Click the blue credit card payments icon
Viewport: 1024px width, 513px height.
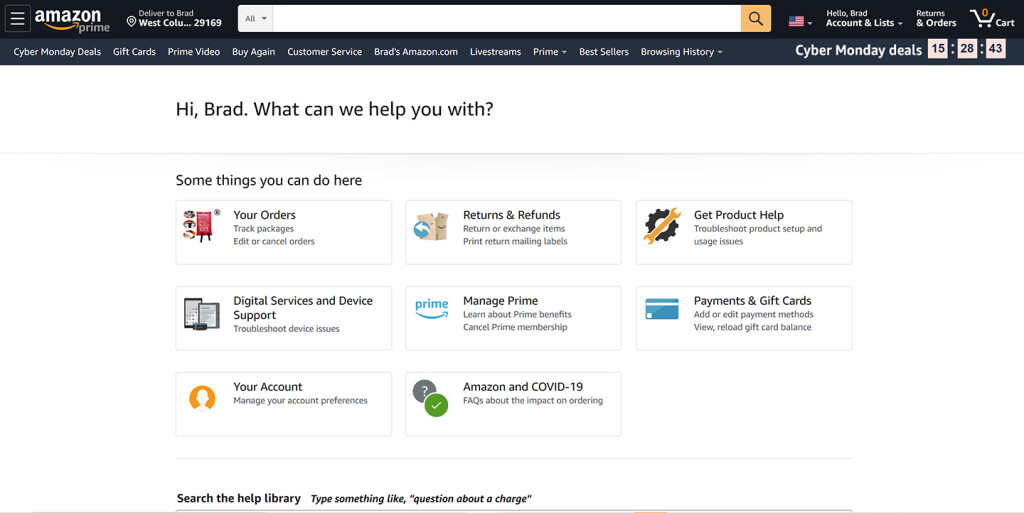[662, 309]
